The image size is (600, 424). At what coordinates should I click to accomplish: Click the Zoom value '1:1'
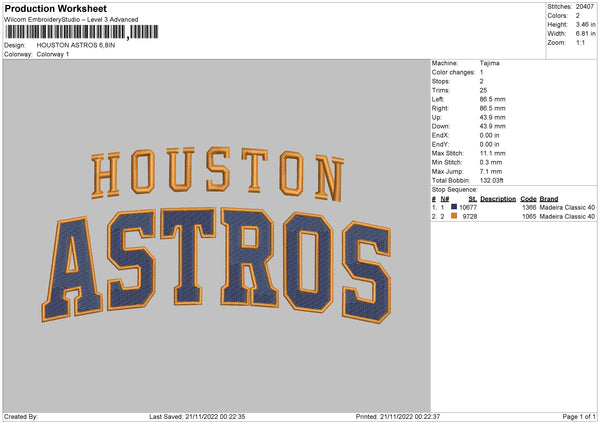pyautogui.click(x=580, y=43)
